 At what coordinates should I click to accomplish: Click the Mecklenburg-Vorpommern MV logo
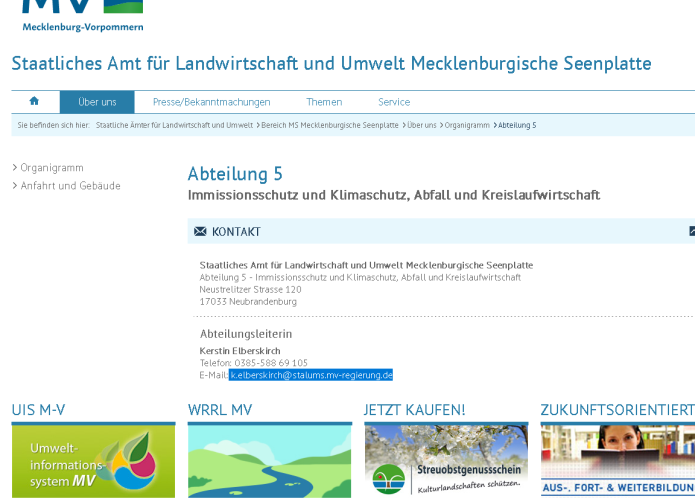click(x=83, y=16)
